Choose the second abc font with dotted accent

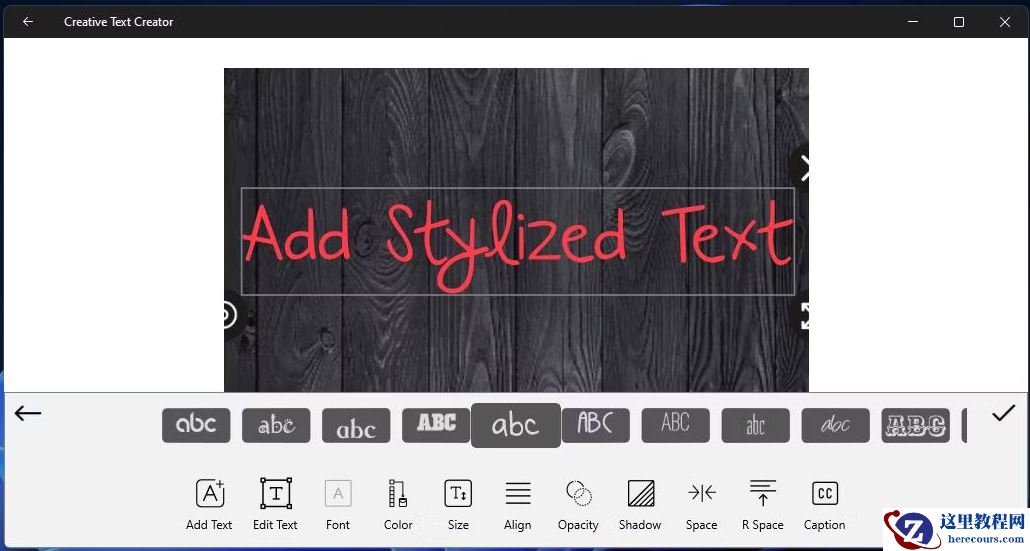276,425
